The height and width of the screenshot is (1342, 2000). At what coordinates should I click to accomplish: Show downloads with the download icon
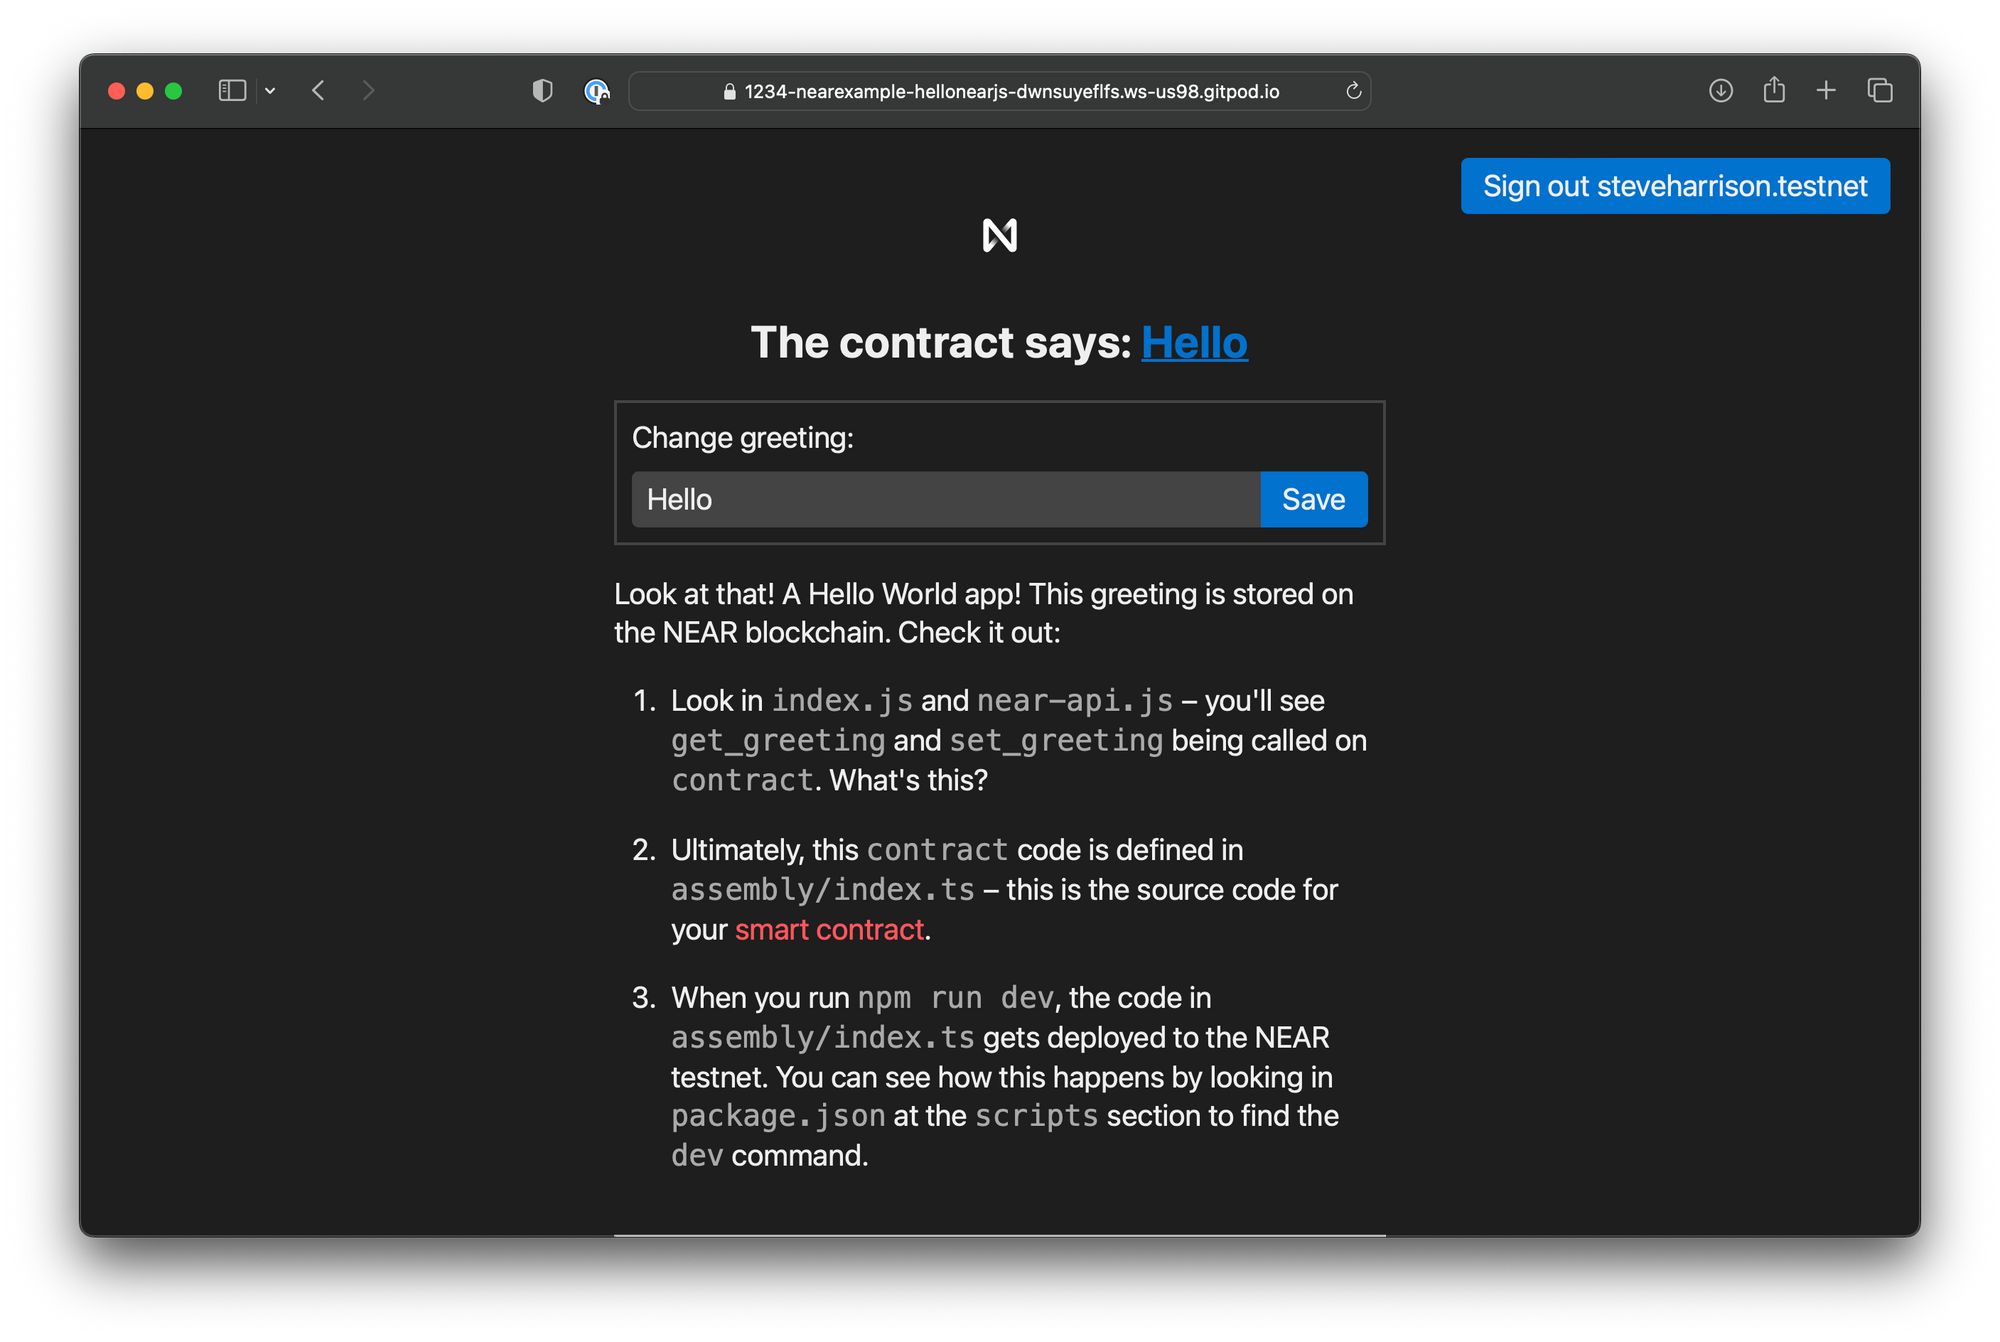pyautogui.click(x=1720, y=91)
